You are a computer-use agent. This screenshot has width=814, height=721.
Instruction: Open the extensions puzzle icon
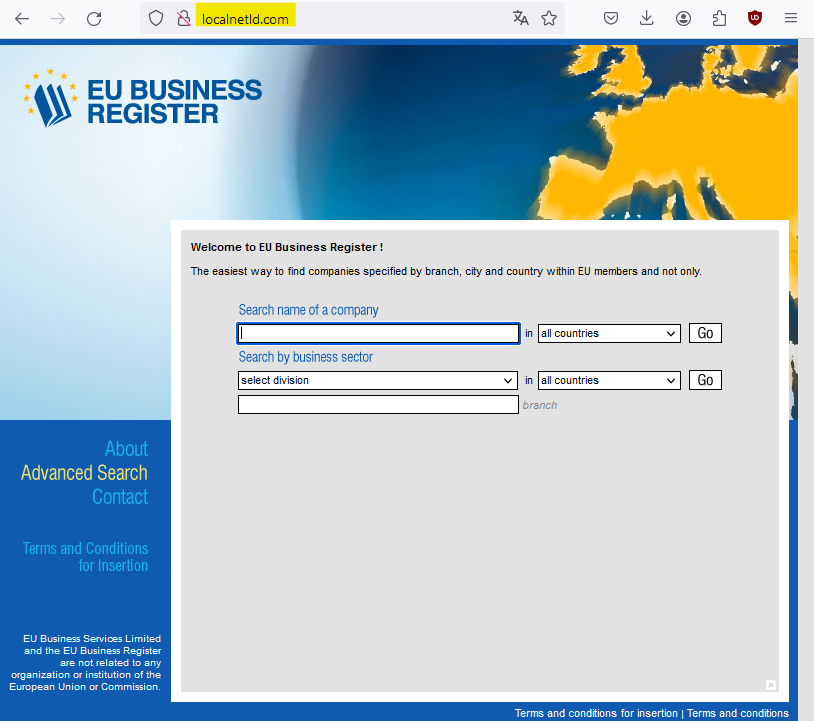click(x=719, y=18)
